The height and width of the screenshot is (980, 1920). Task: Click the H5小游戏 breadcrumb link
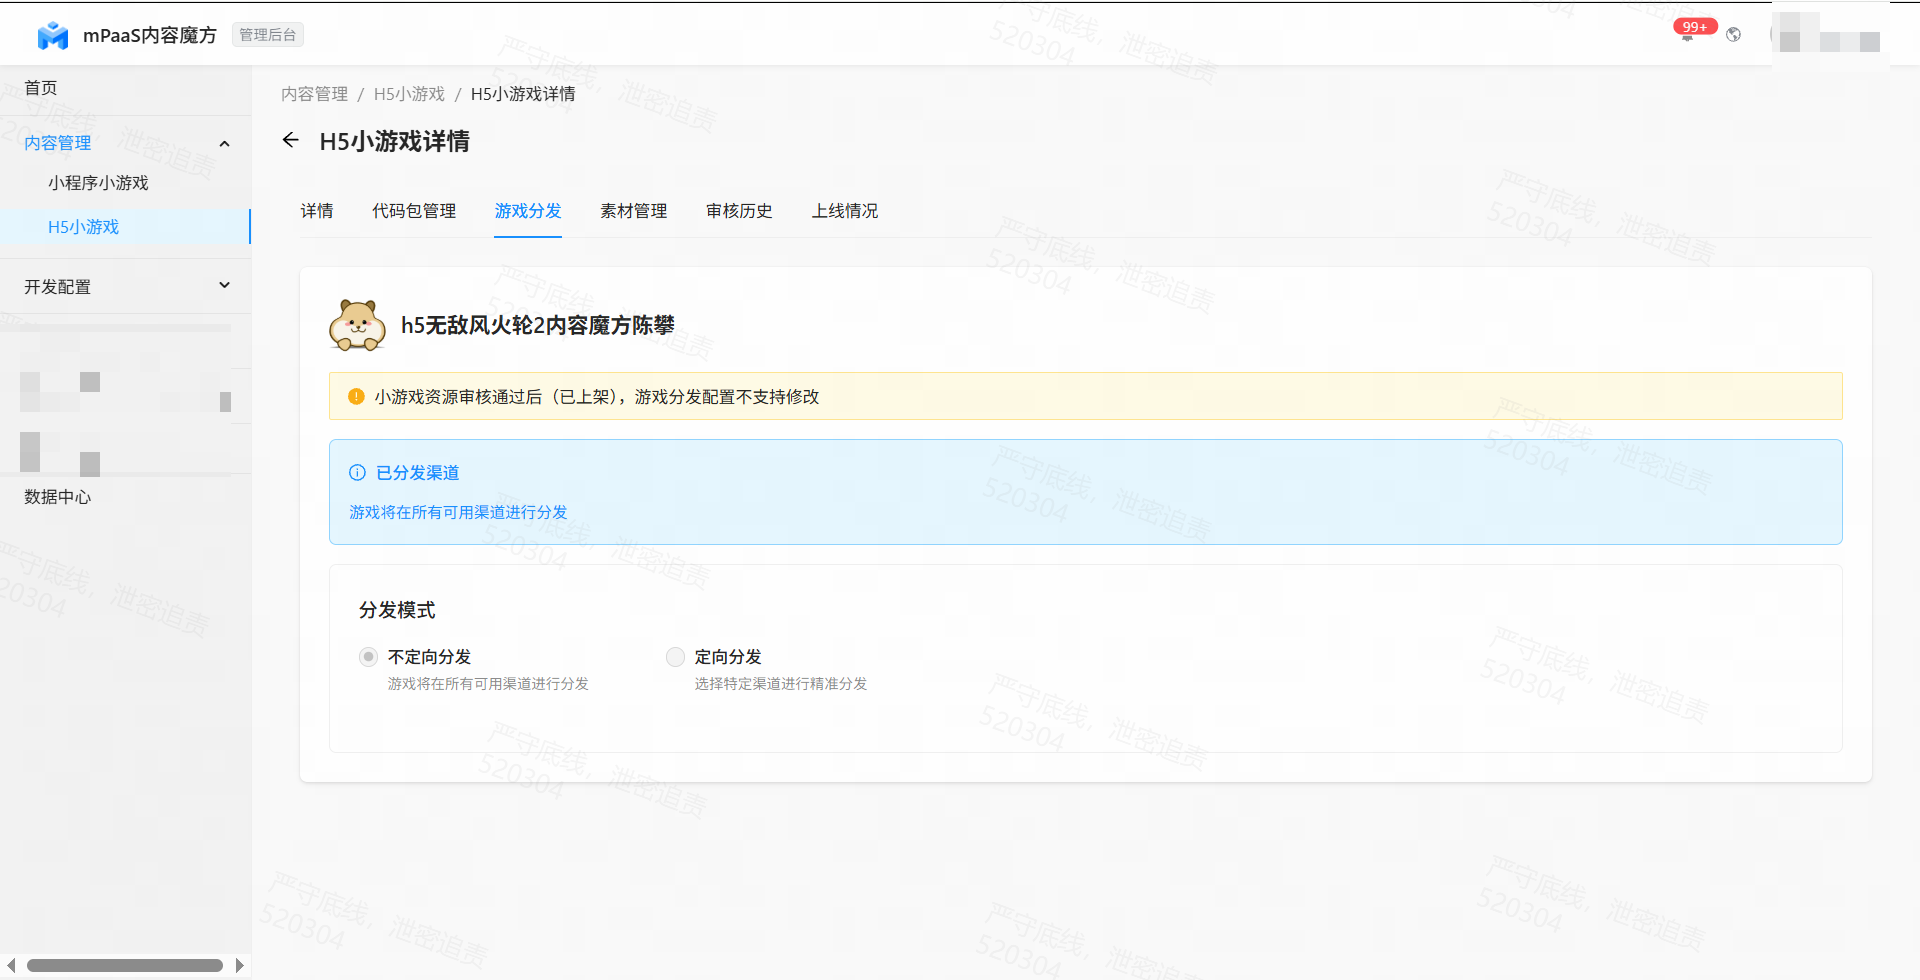pyautogui.click(x=409, y=94)
